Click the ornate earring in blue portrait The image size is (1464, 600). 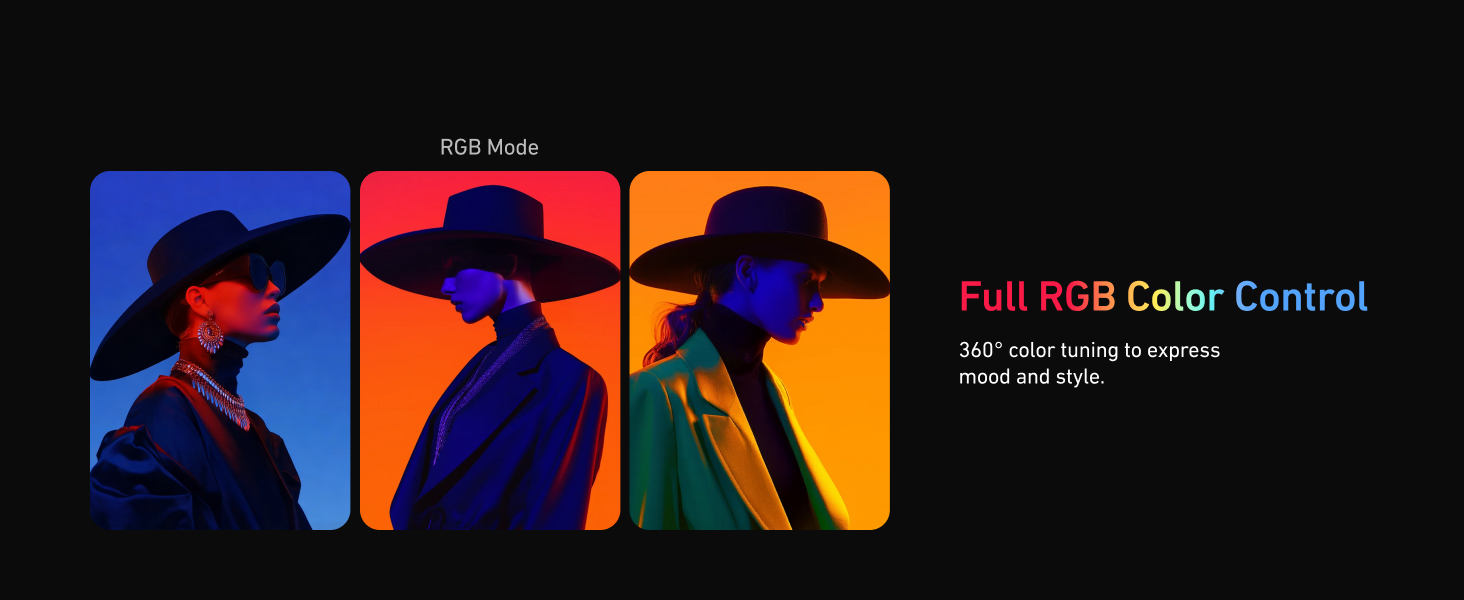[x=210, y=333]
